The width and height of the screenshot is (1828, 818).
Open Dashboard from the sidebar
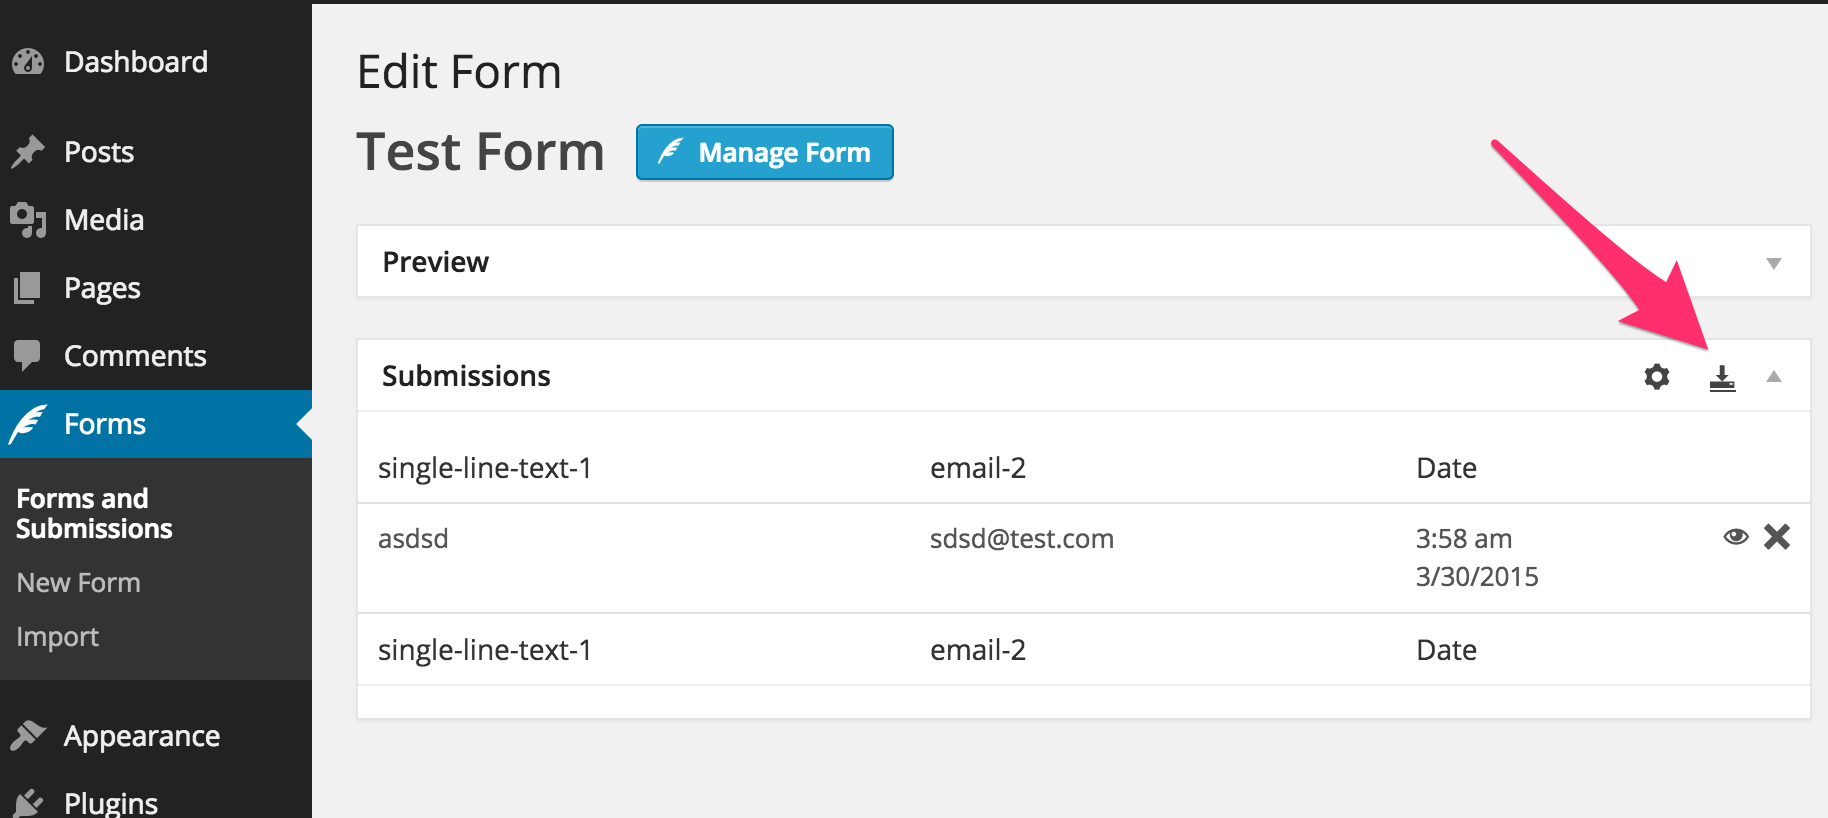coord(135,62)
